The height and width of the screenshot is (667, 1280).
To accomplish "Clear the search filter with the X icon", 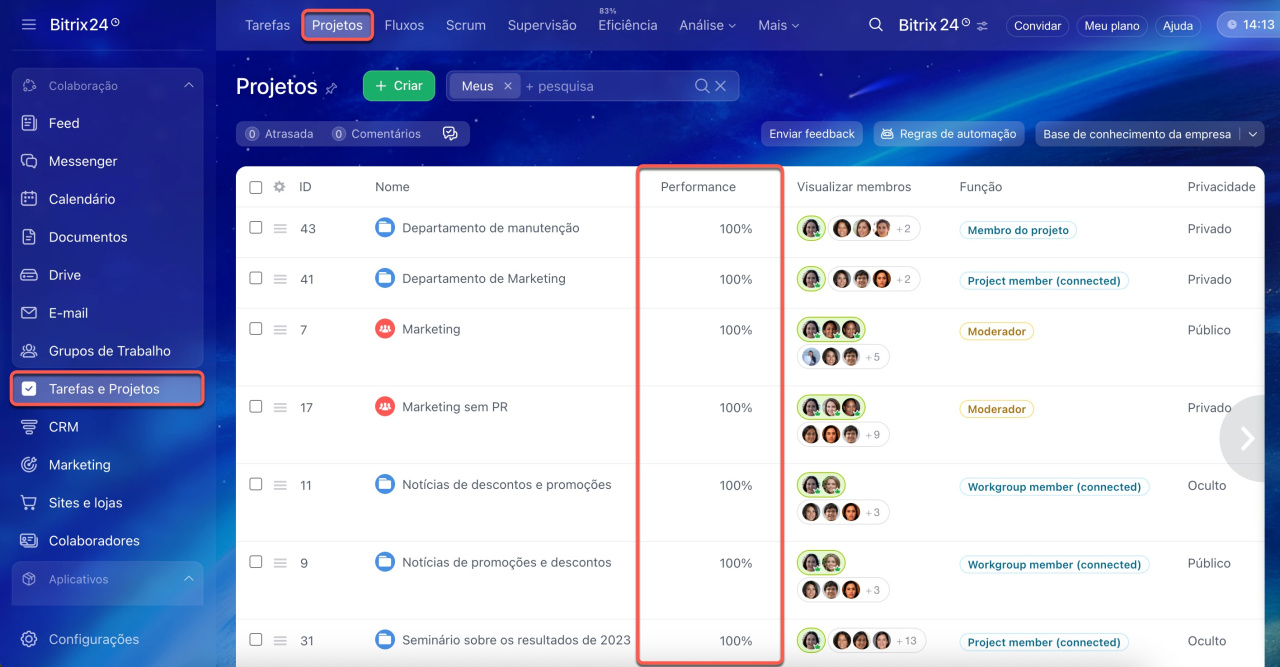I will [720, 86].
